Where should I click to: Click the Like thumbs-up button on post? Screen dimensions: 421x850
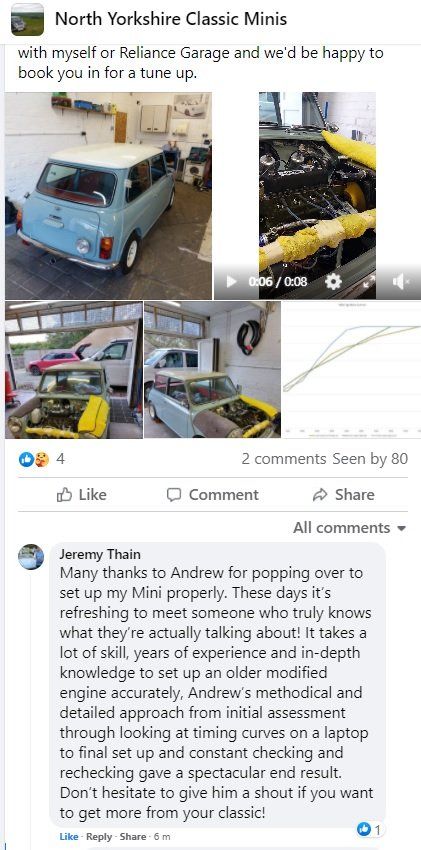(82, 494)
